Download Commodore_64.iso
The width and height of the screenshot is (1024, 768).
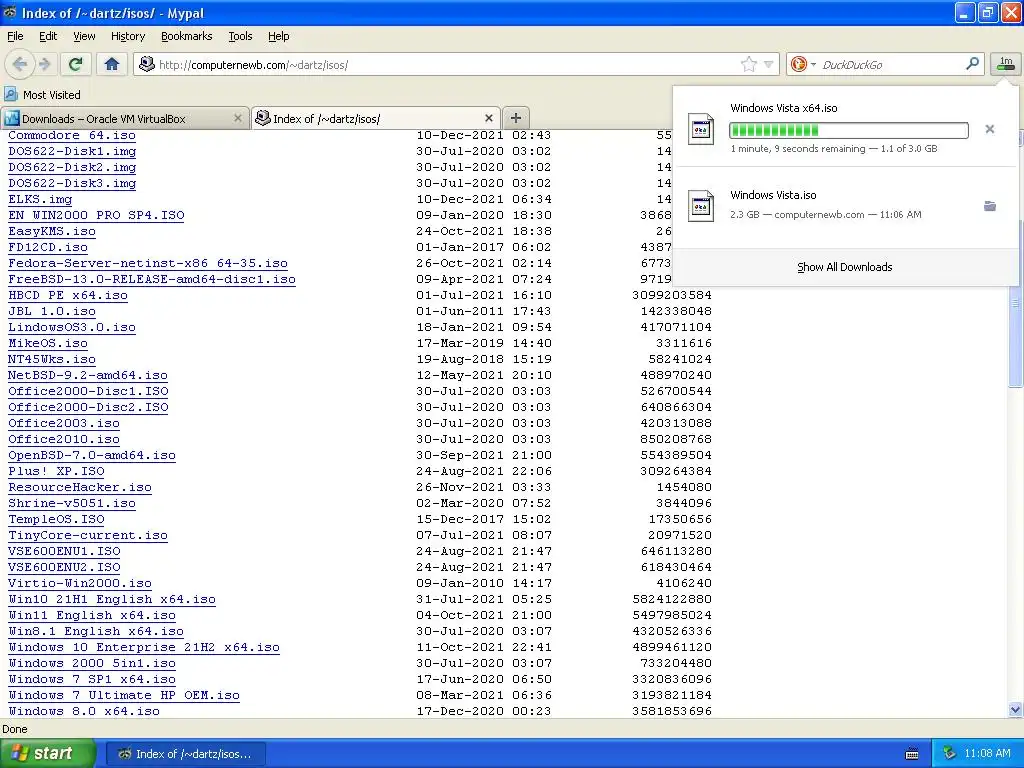[72, 135]
